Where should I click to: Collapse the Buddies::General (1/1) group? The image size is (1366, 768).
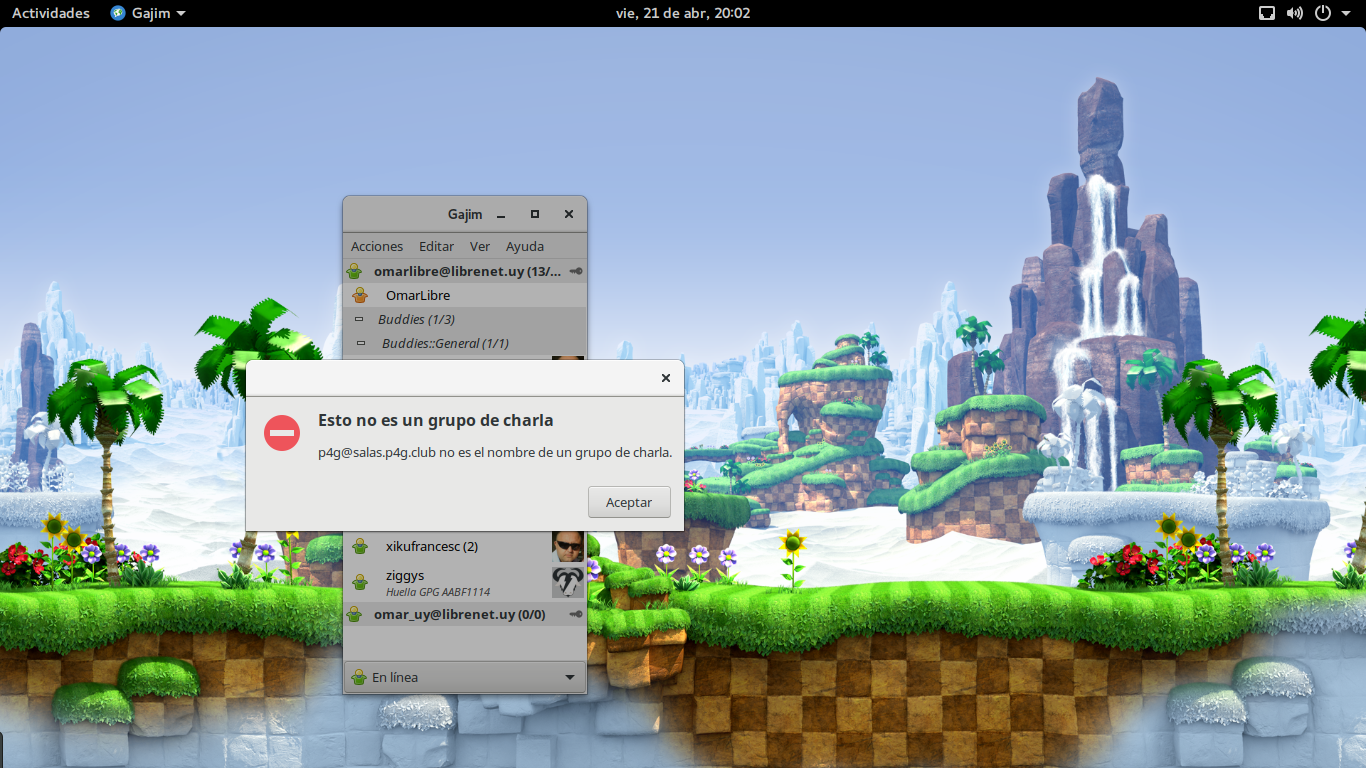[x=360, y=343]
